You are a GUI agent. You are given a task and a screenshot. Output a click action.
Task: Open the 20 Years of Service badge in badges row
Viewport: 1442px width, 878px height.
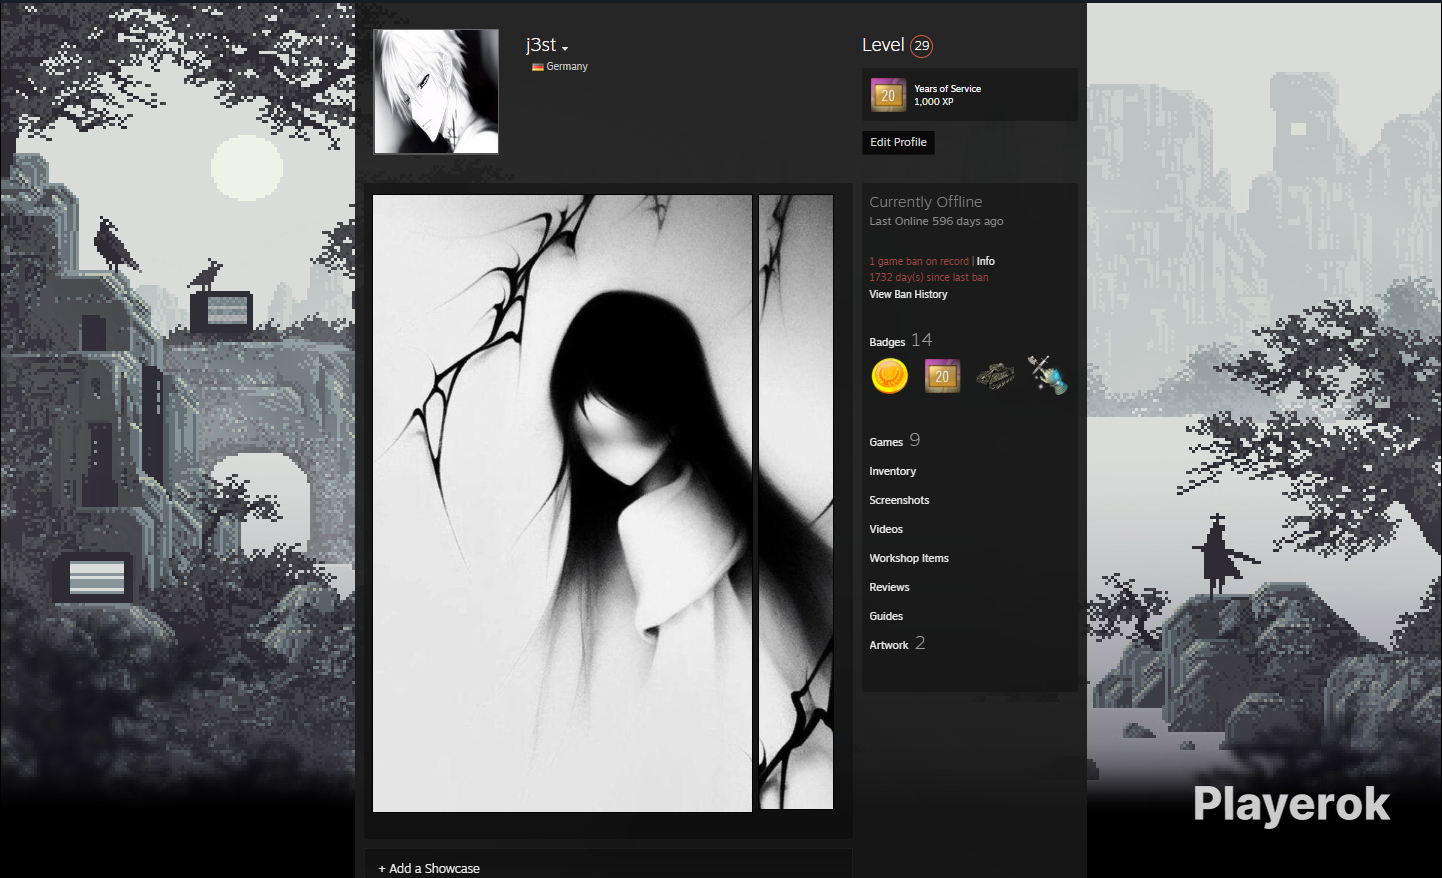942,376
